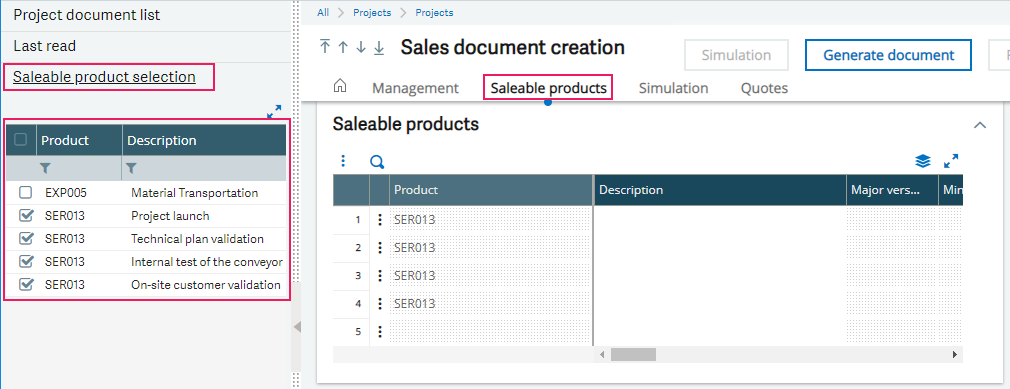
Task: Click the empty Product cell in row 5
Action: [x=490, y=332]
